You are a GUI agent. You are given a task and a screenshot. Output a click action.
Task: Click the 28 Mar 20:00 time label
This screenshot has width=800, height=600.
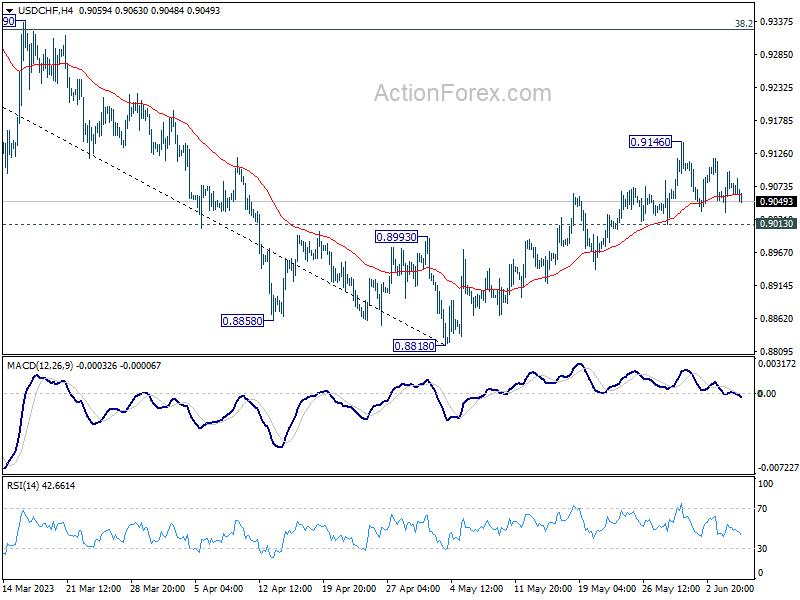click(157, 589)
